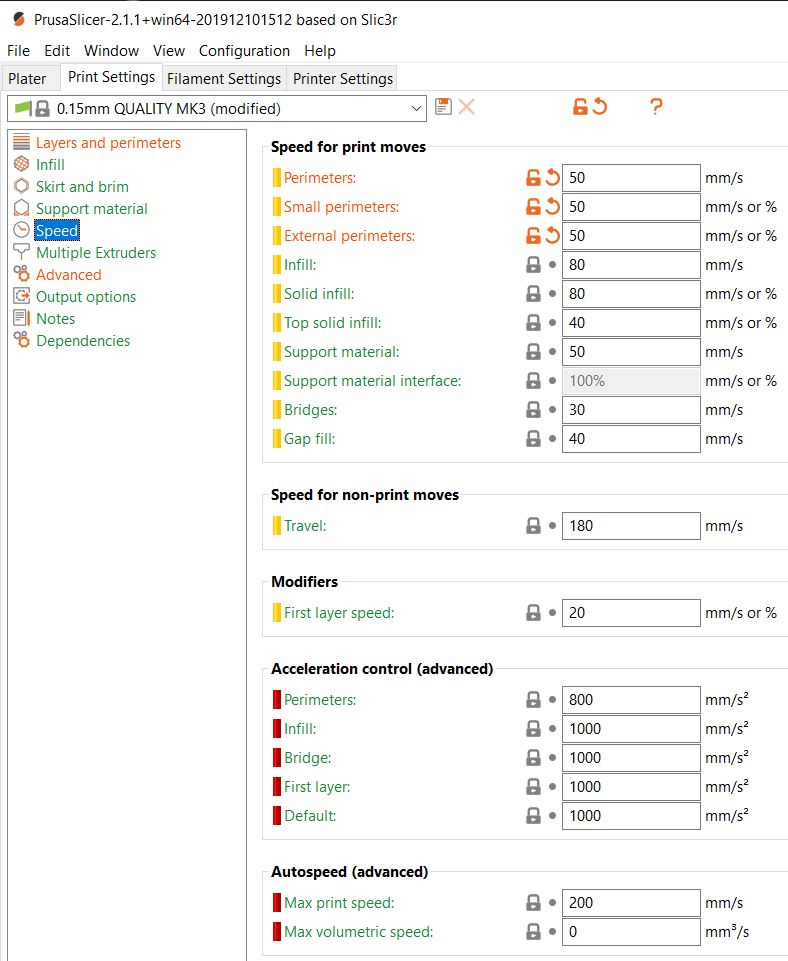Image resolution: width=788 pixels, height=961 pixels.
Task: Click the orange question mark help icon
Action: 656,107
